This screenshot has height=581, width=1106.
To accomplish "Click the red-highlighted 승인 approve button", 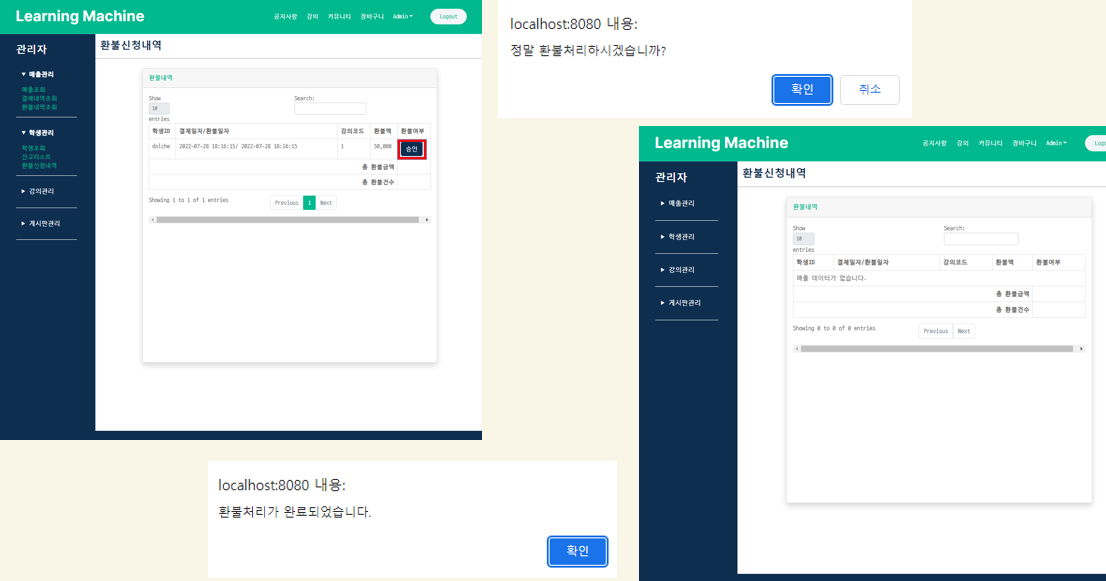I will [x=413, y=149].
